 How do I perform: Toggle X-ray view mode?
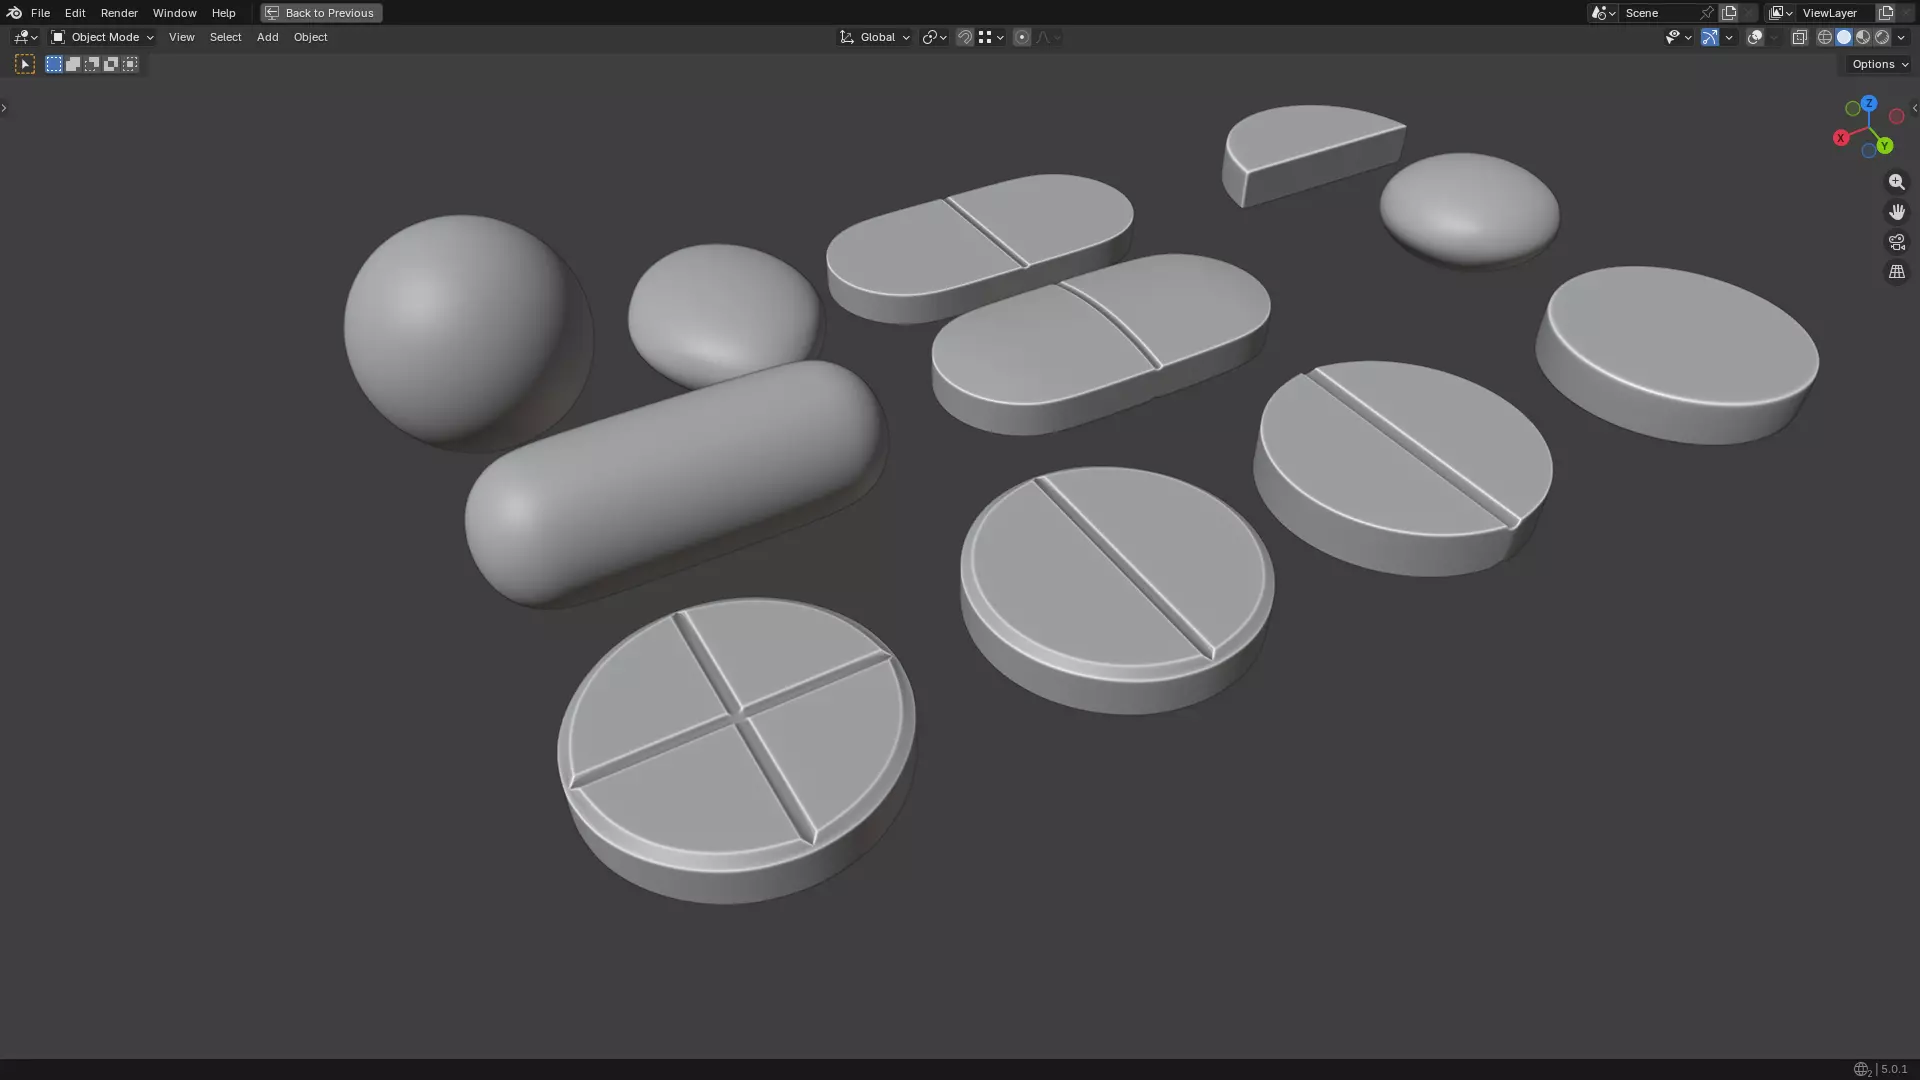click(x=1799, y=37)
